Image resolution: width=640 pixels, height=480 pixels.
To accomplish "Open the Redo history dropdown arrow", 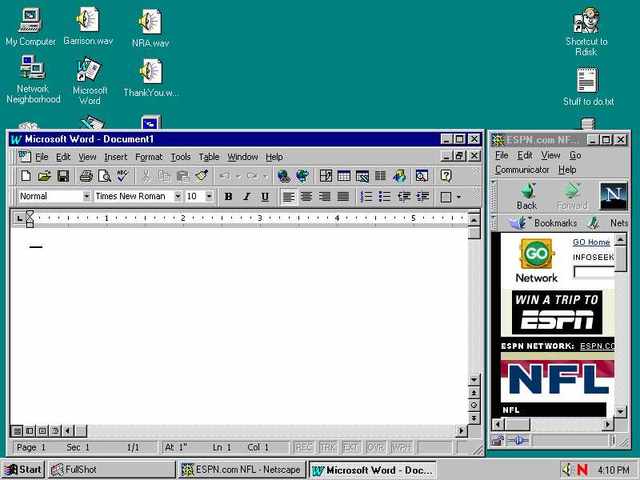I will (x=266, y=176).
